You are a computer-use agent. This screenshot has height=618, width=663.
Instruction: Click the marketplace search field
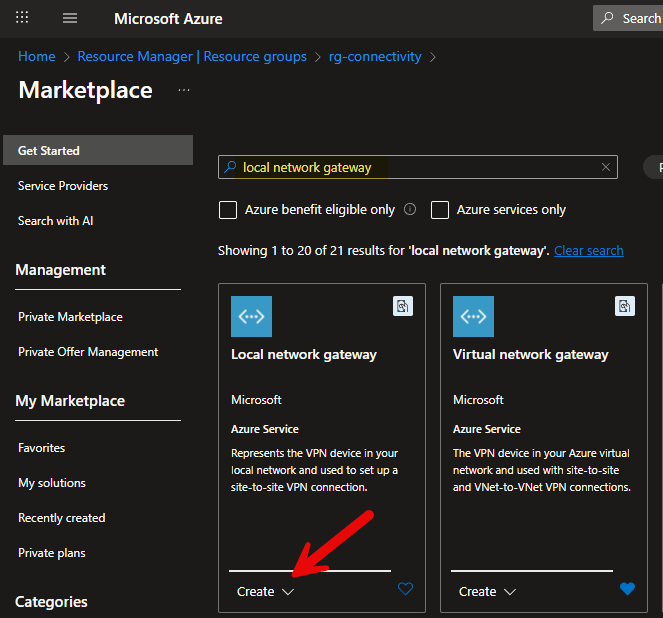[x=418, y=167]
